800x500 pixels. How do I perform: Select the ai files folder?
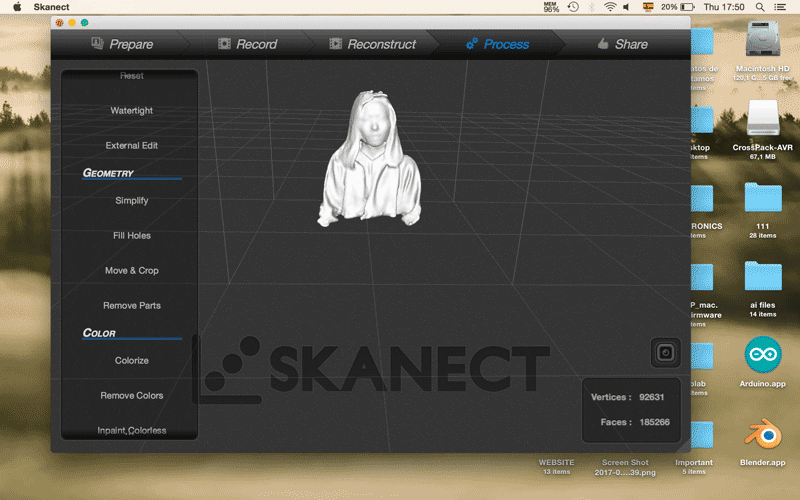click(x=763, y=276)
